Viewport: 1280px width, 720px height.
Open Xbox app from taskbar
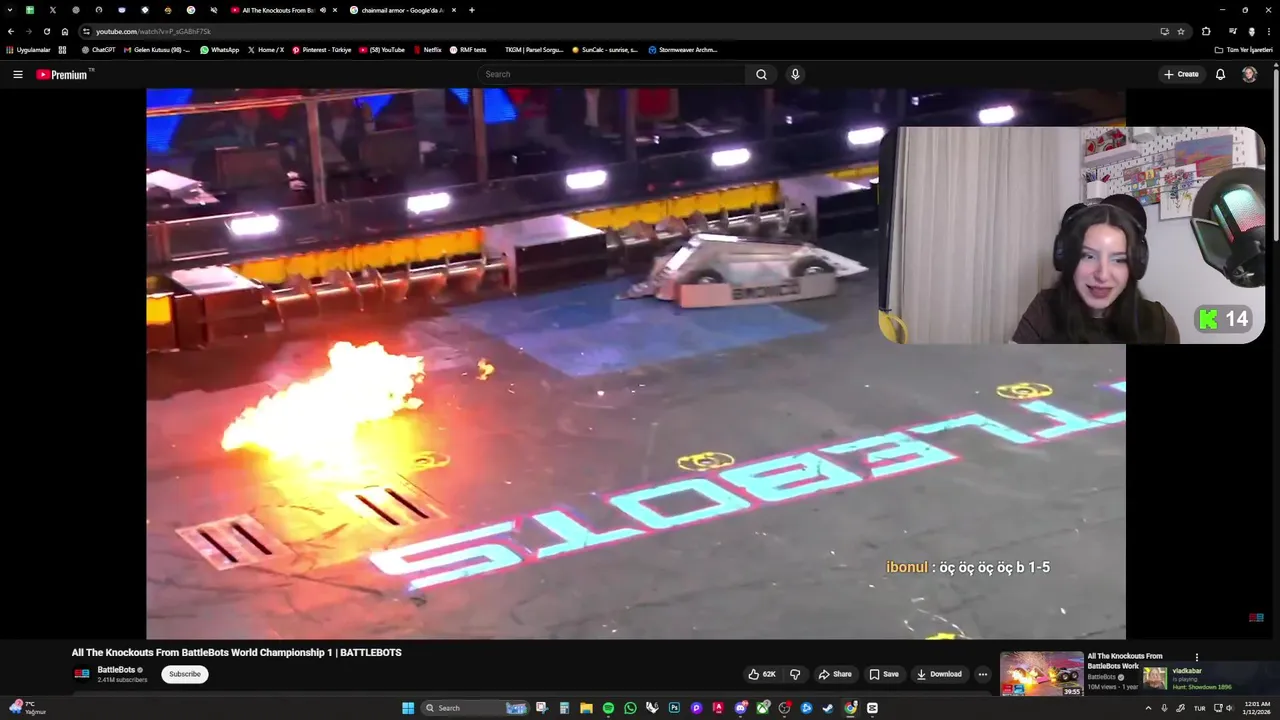tap(762, 708)
